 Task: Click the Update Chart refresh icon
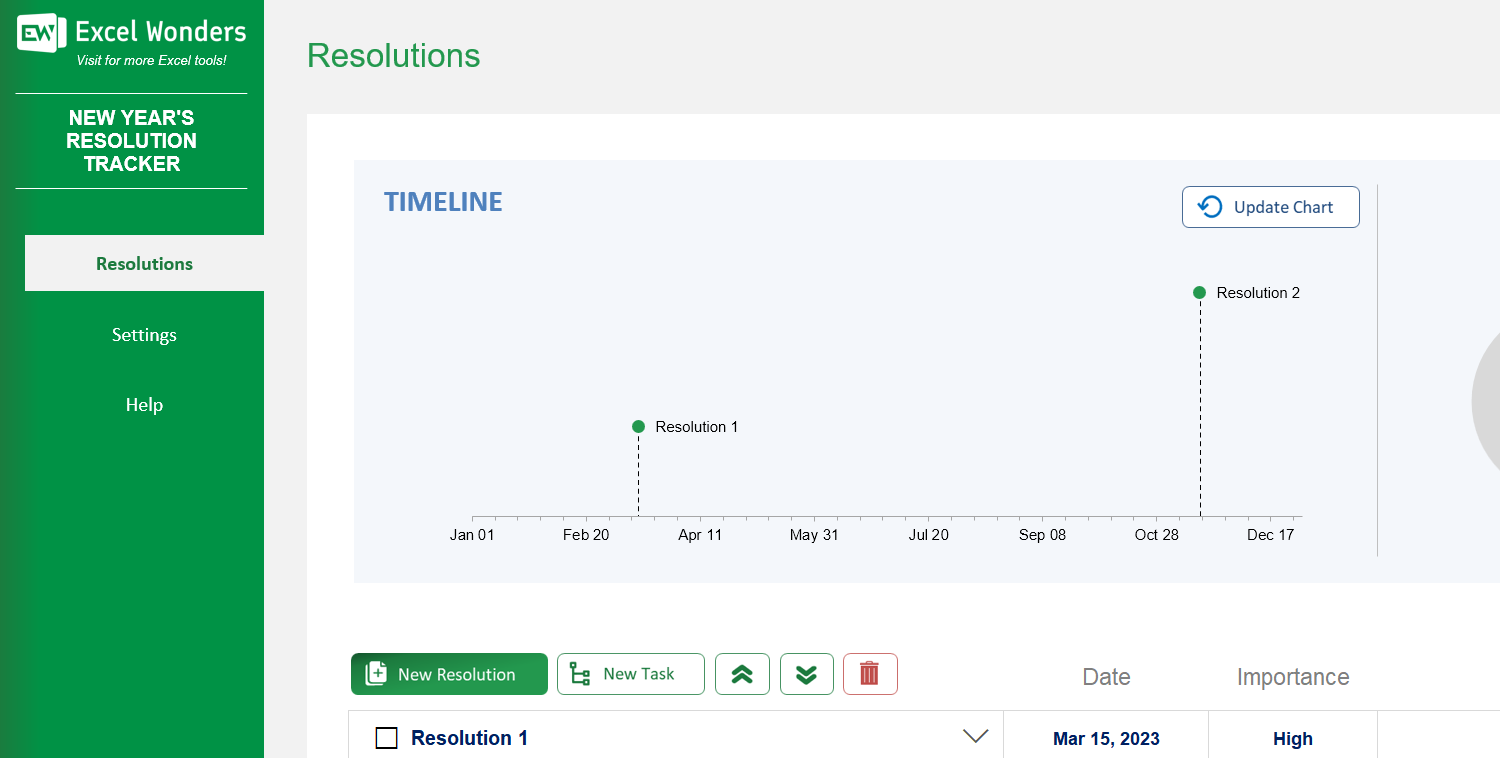coord(1210,206)
